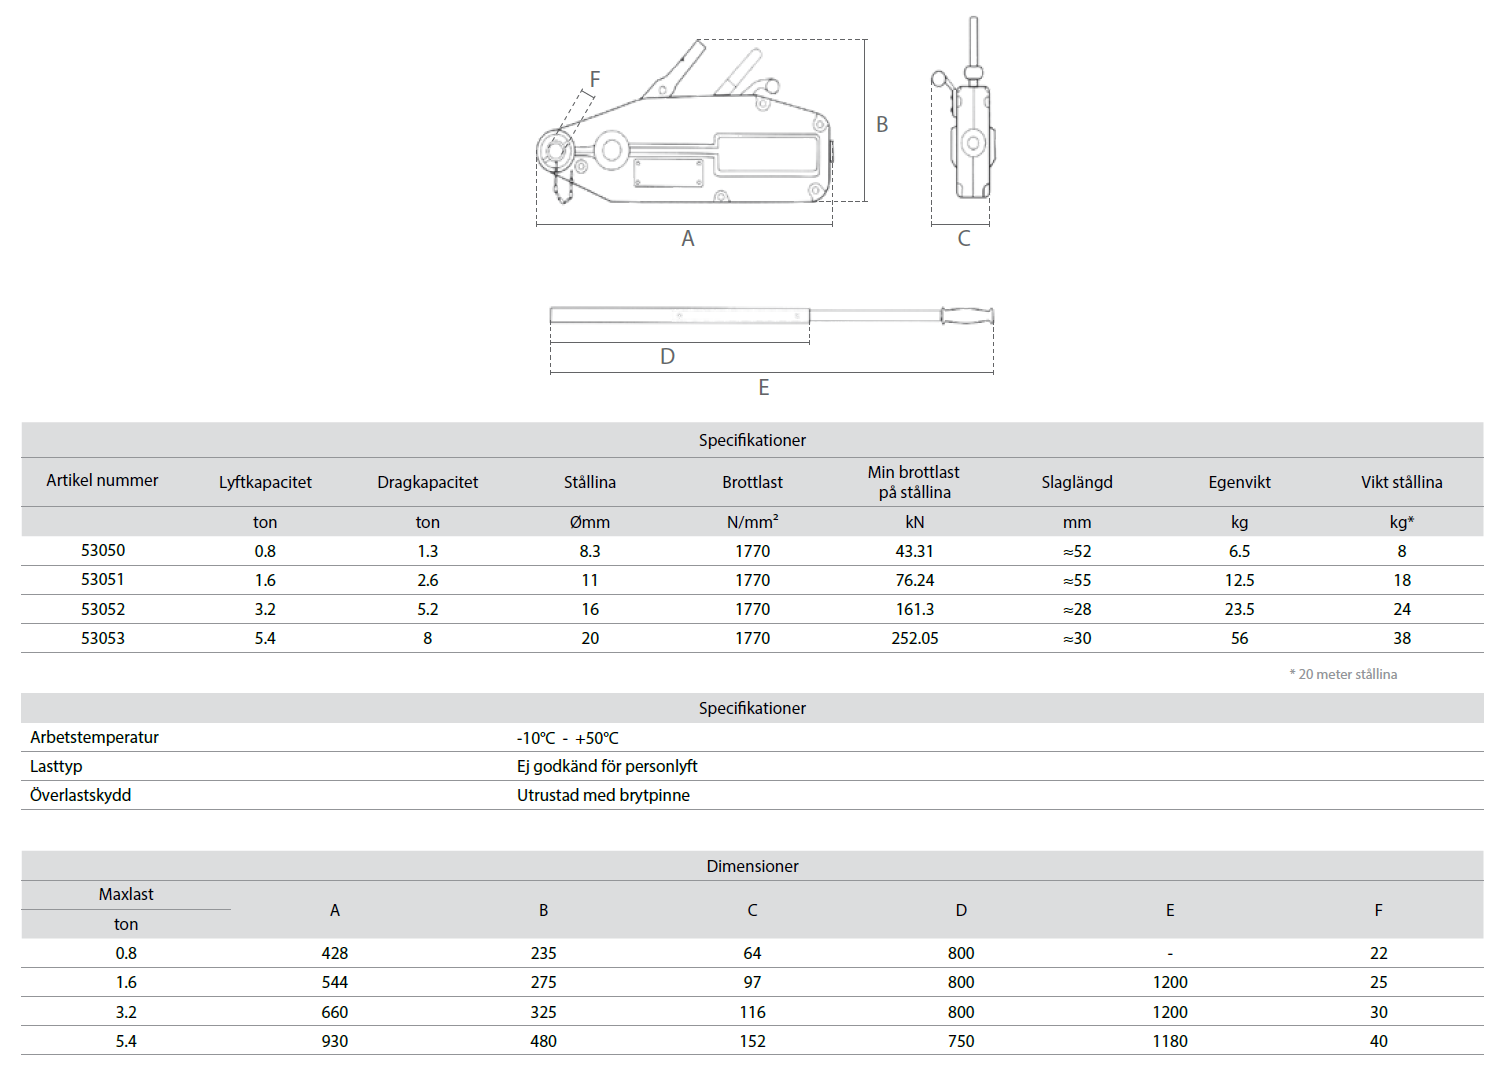1506x1070 pixels.
Task: Select the 'Maxlast' header in Dimensioner table
Action: tap(126, 894)
